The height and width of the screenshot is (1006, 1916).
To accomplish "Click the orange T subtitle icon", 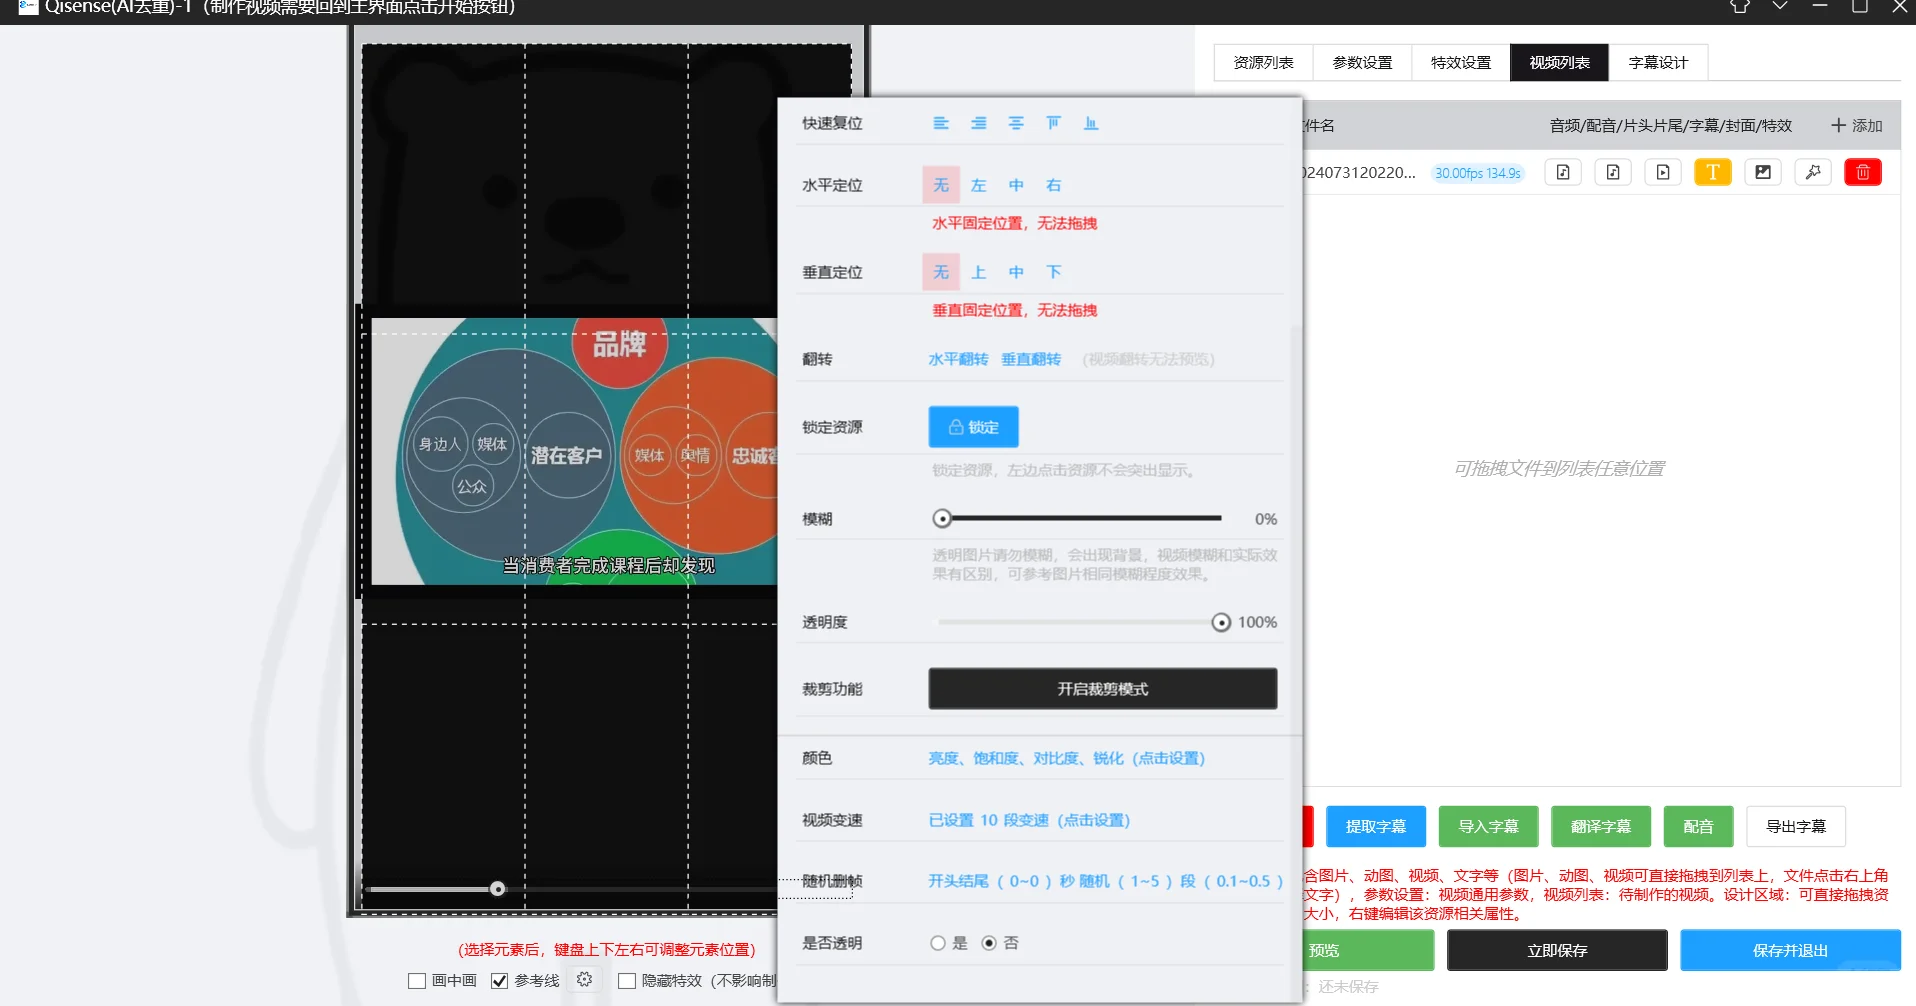I will (1713, 172).
